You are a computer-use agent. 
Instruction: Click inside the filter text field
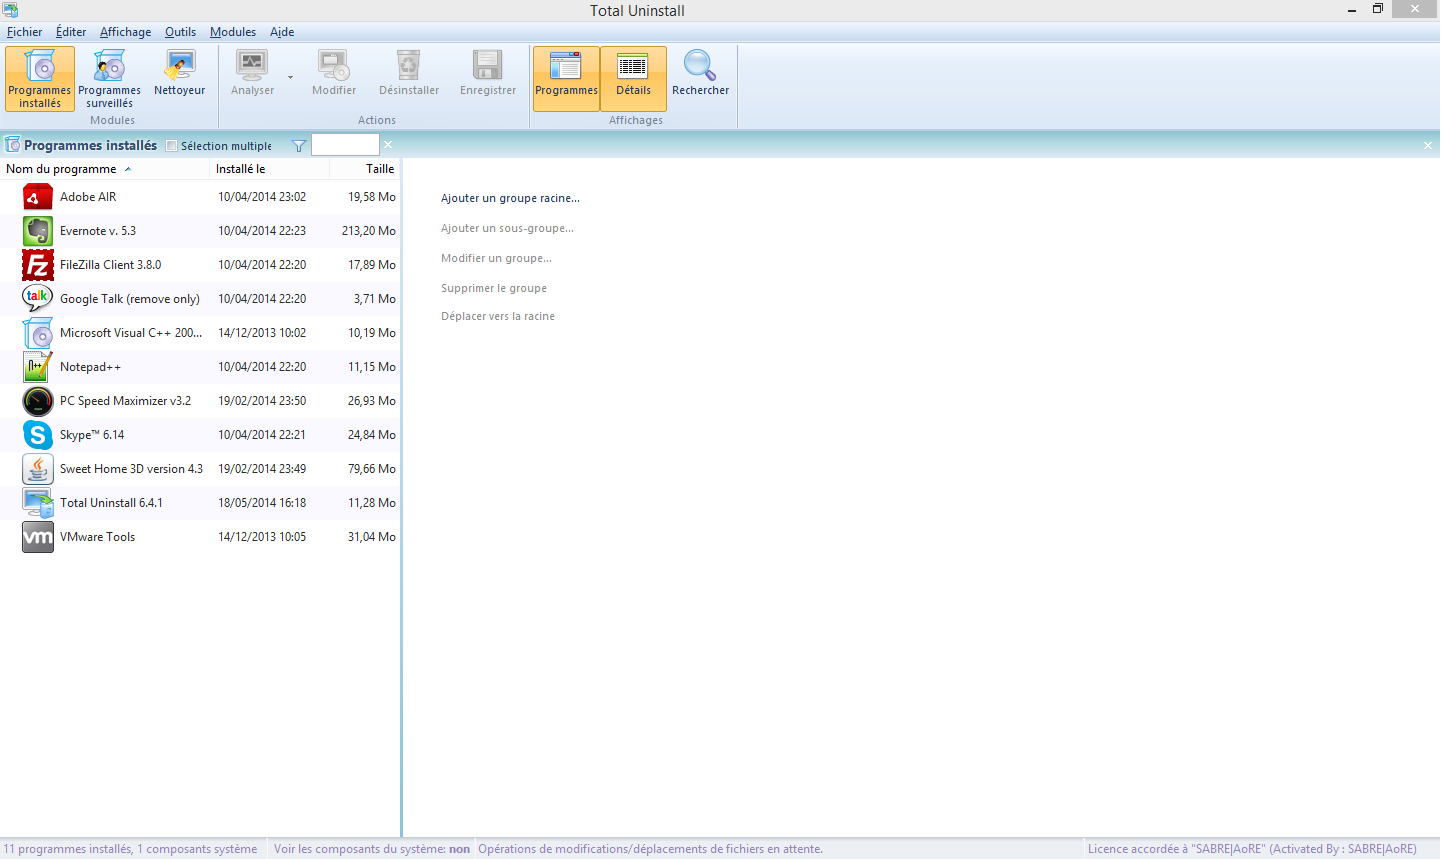[x=345, y=146]
